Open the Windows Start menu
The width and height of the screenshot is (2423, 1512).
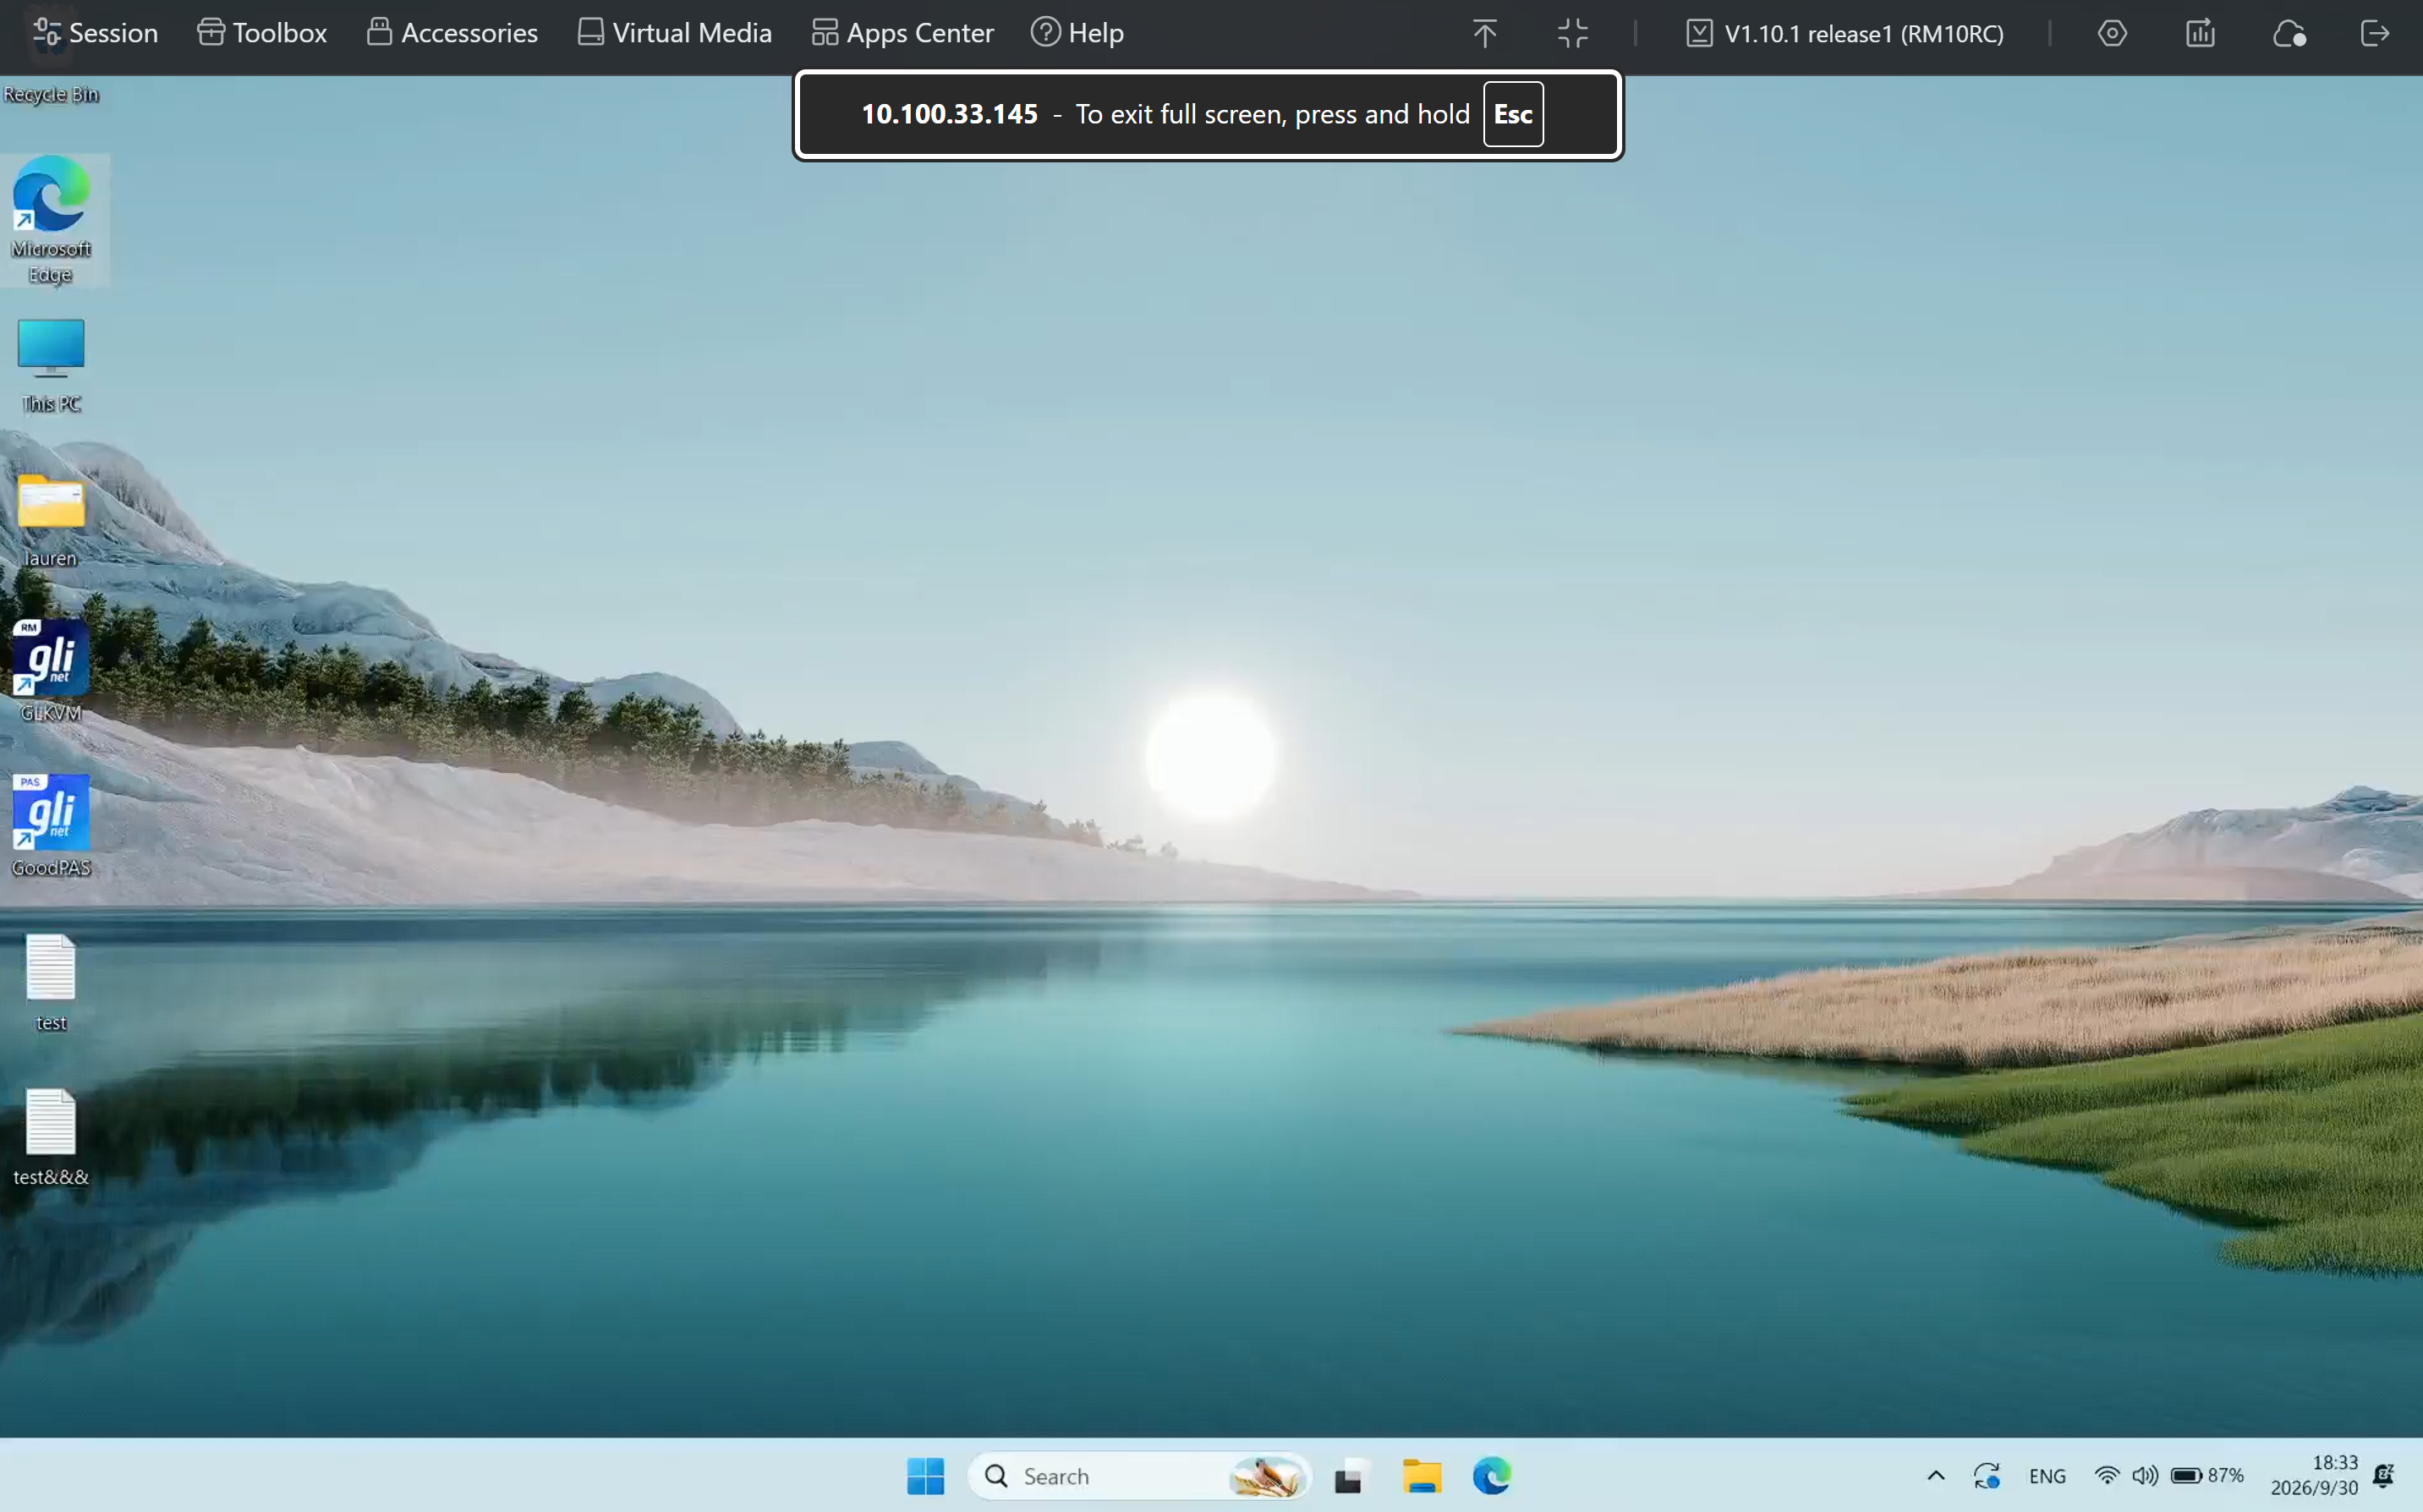tap(925, 1476)
